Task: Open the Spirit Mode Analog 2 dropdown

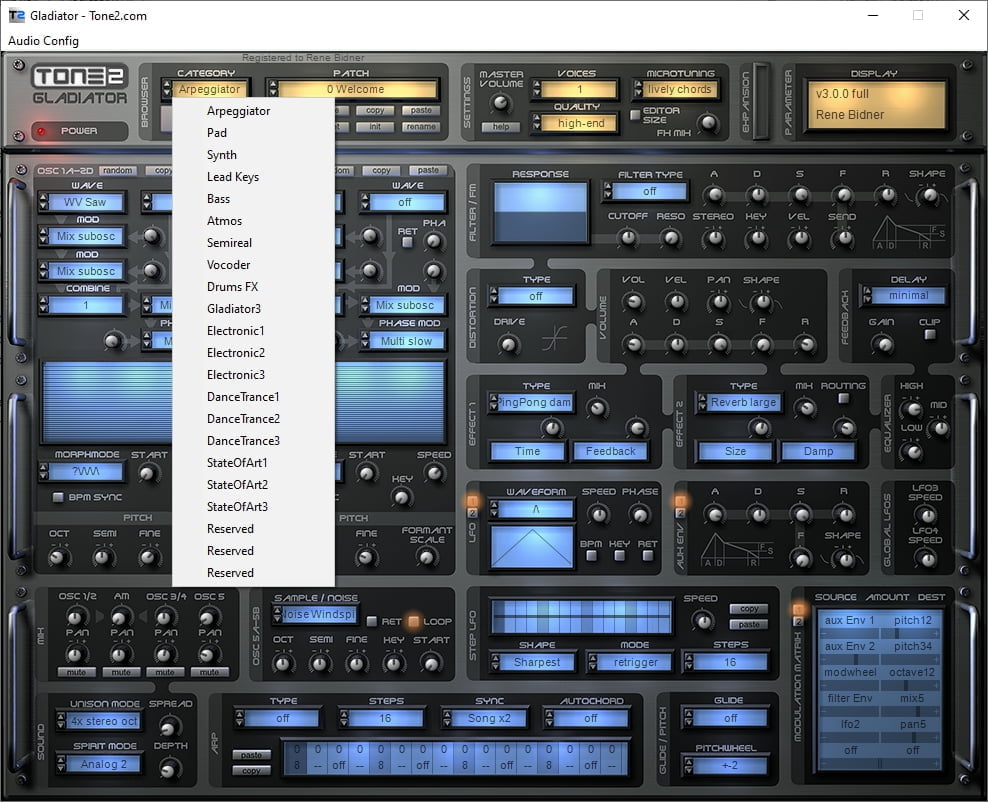Action: (x=104, y=764)
